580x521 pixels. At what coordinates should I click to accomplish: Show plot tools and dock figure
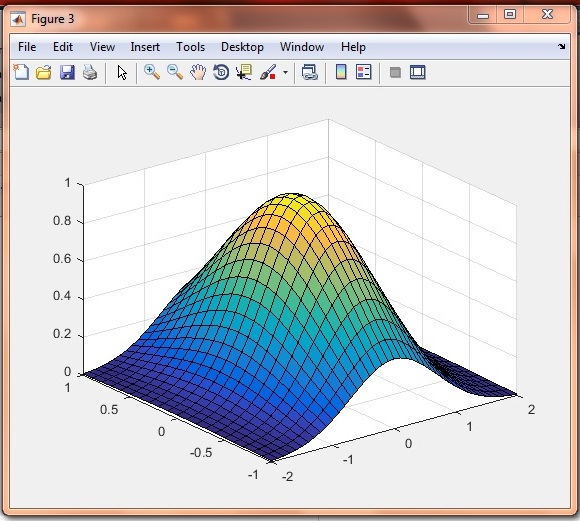418,72
